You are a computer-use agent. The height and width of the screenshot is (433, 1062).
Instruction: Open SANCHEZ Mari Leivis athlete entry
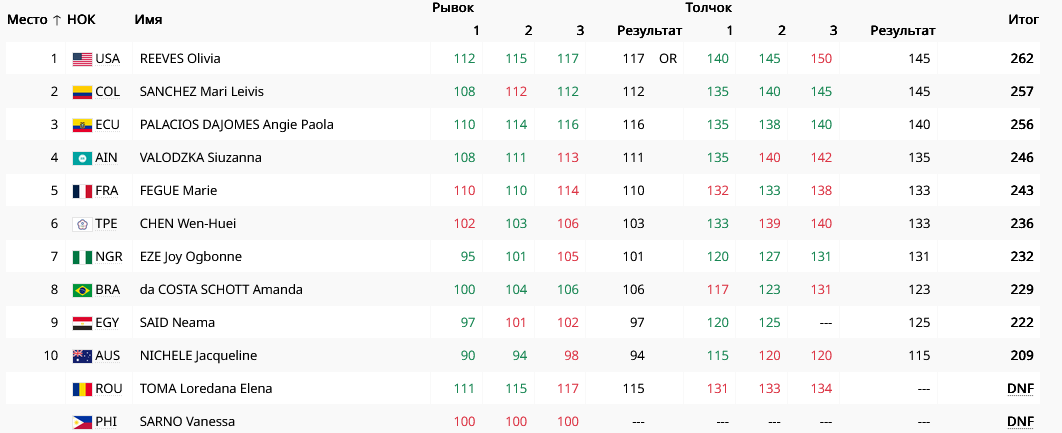(x=202, y=92)
